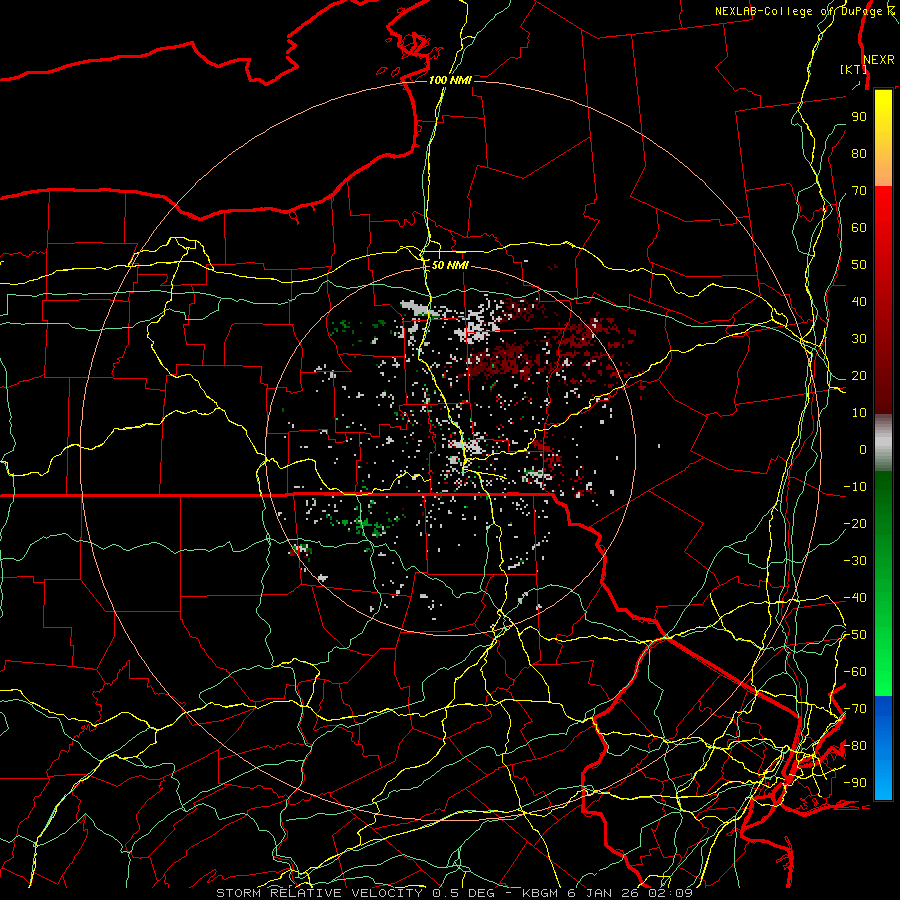The image size is (900, 900).
Task: Click the 100 NMI range ring label
Action: pyautogui.click(x=450, y=80)
